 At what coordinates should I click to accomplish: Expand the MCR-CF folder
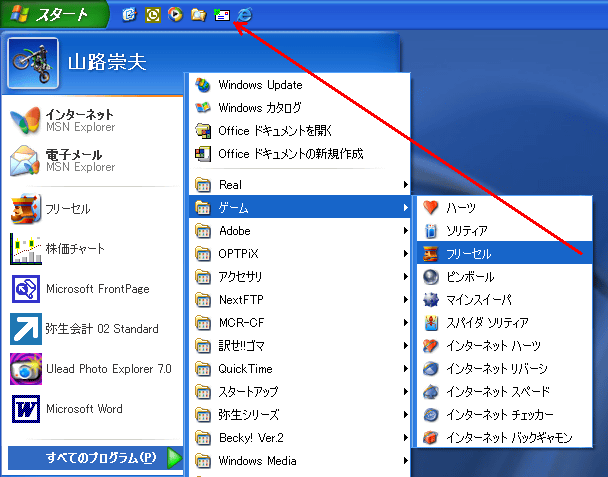299,323
